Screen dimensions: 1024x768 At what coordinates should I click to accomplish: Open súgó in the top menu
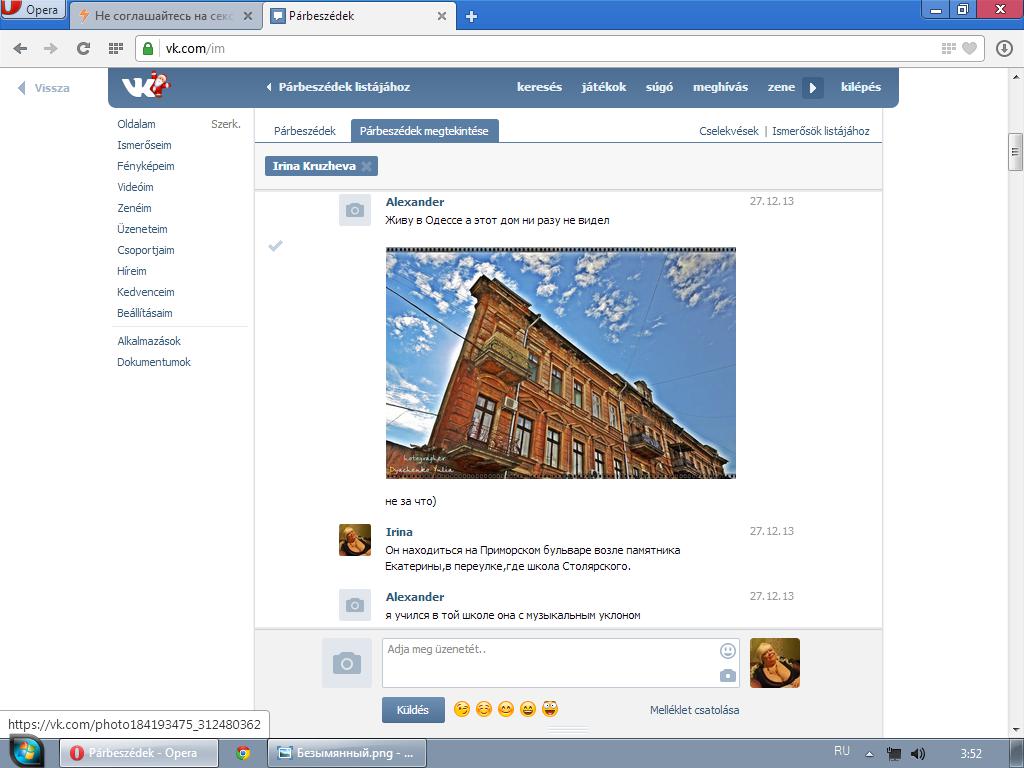pyautogui.click(x=659, y=87)
